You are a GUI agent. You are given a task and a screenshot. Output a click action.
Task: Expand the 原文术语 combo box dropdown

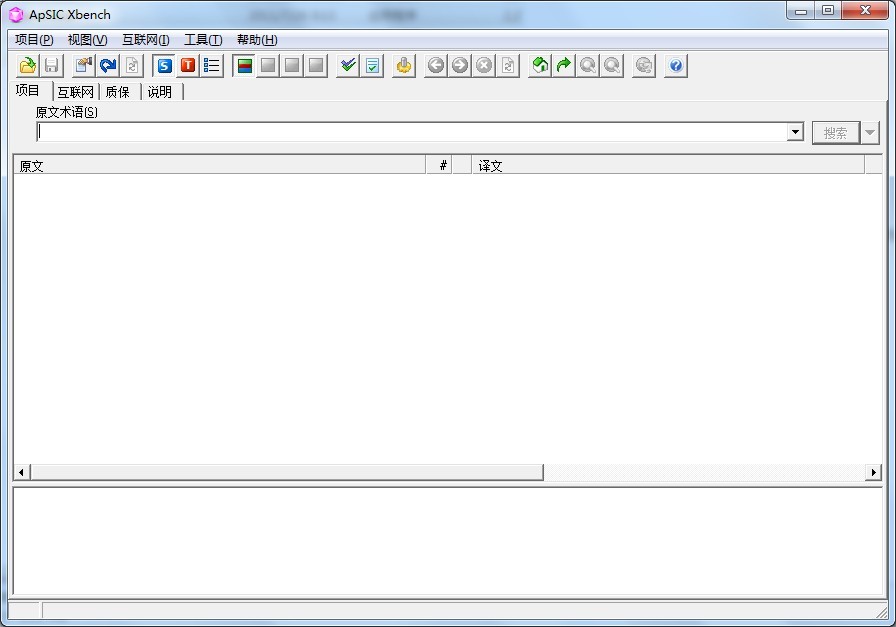pos(795,132)
